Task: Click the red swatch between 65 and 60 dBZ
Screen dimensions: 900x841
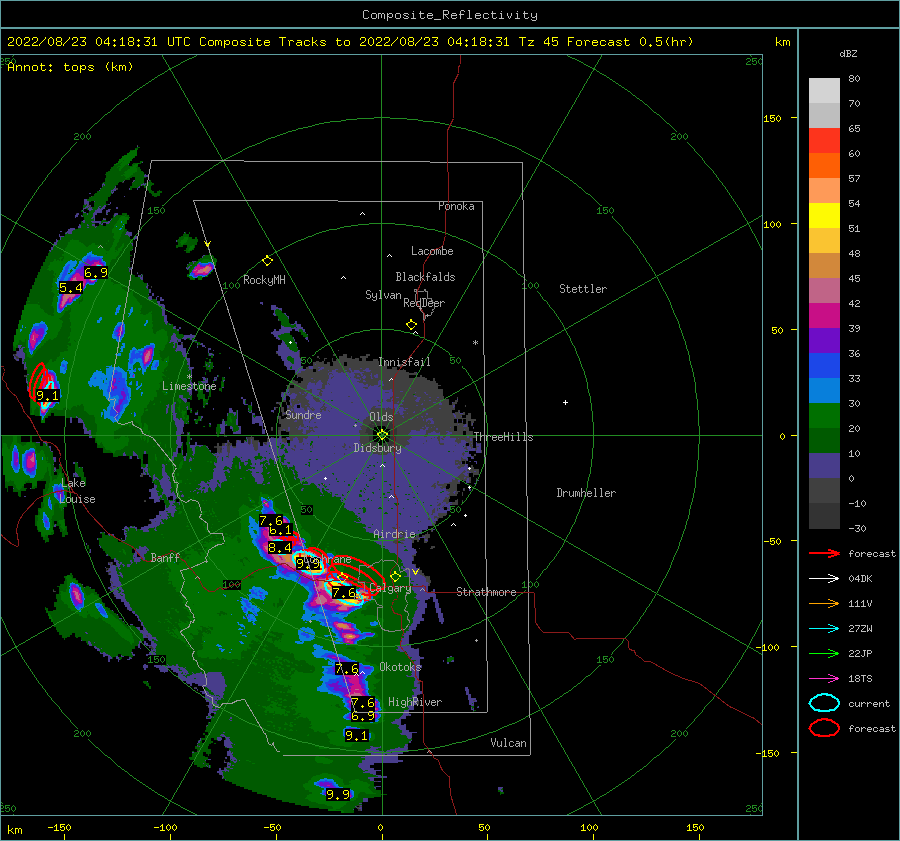Action: pos(824,141)
